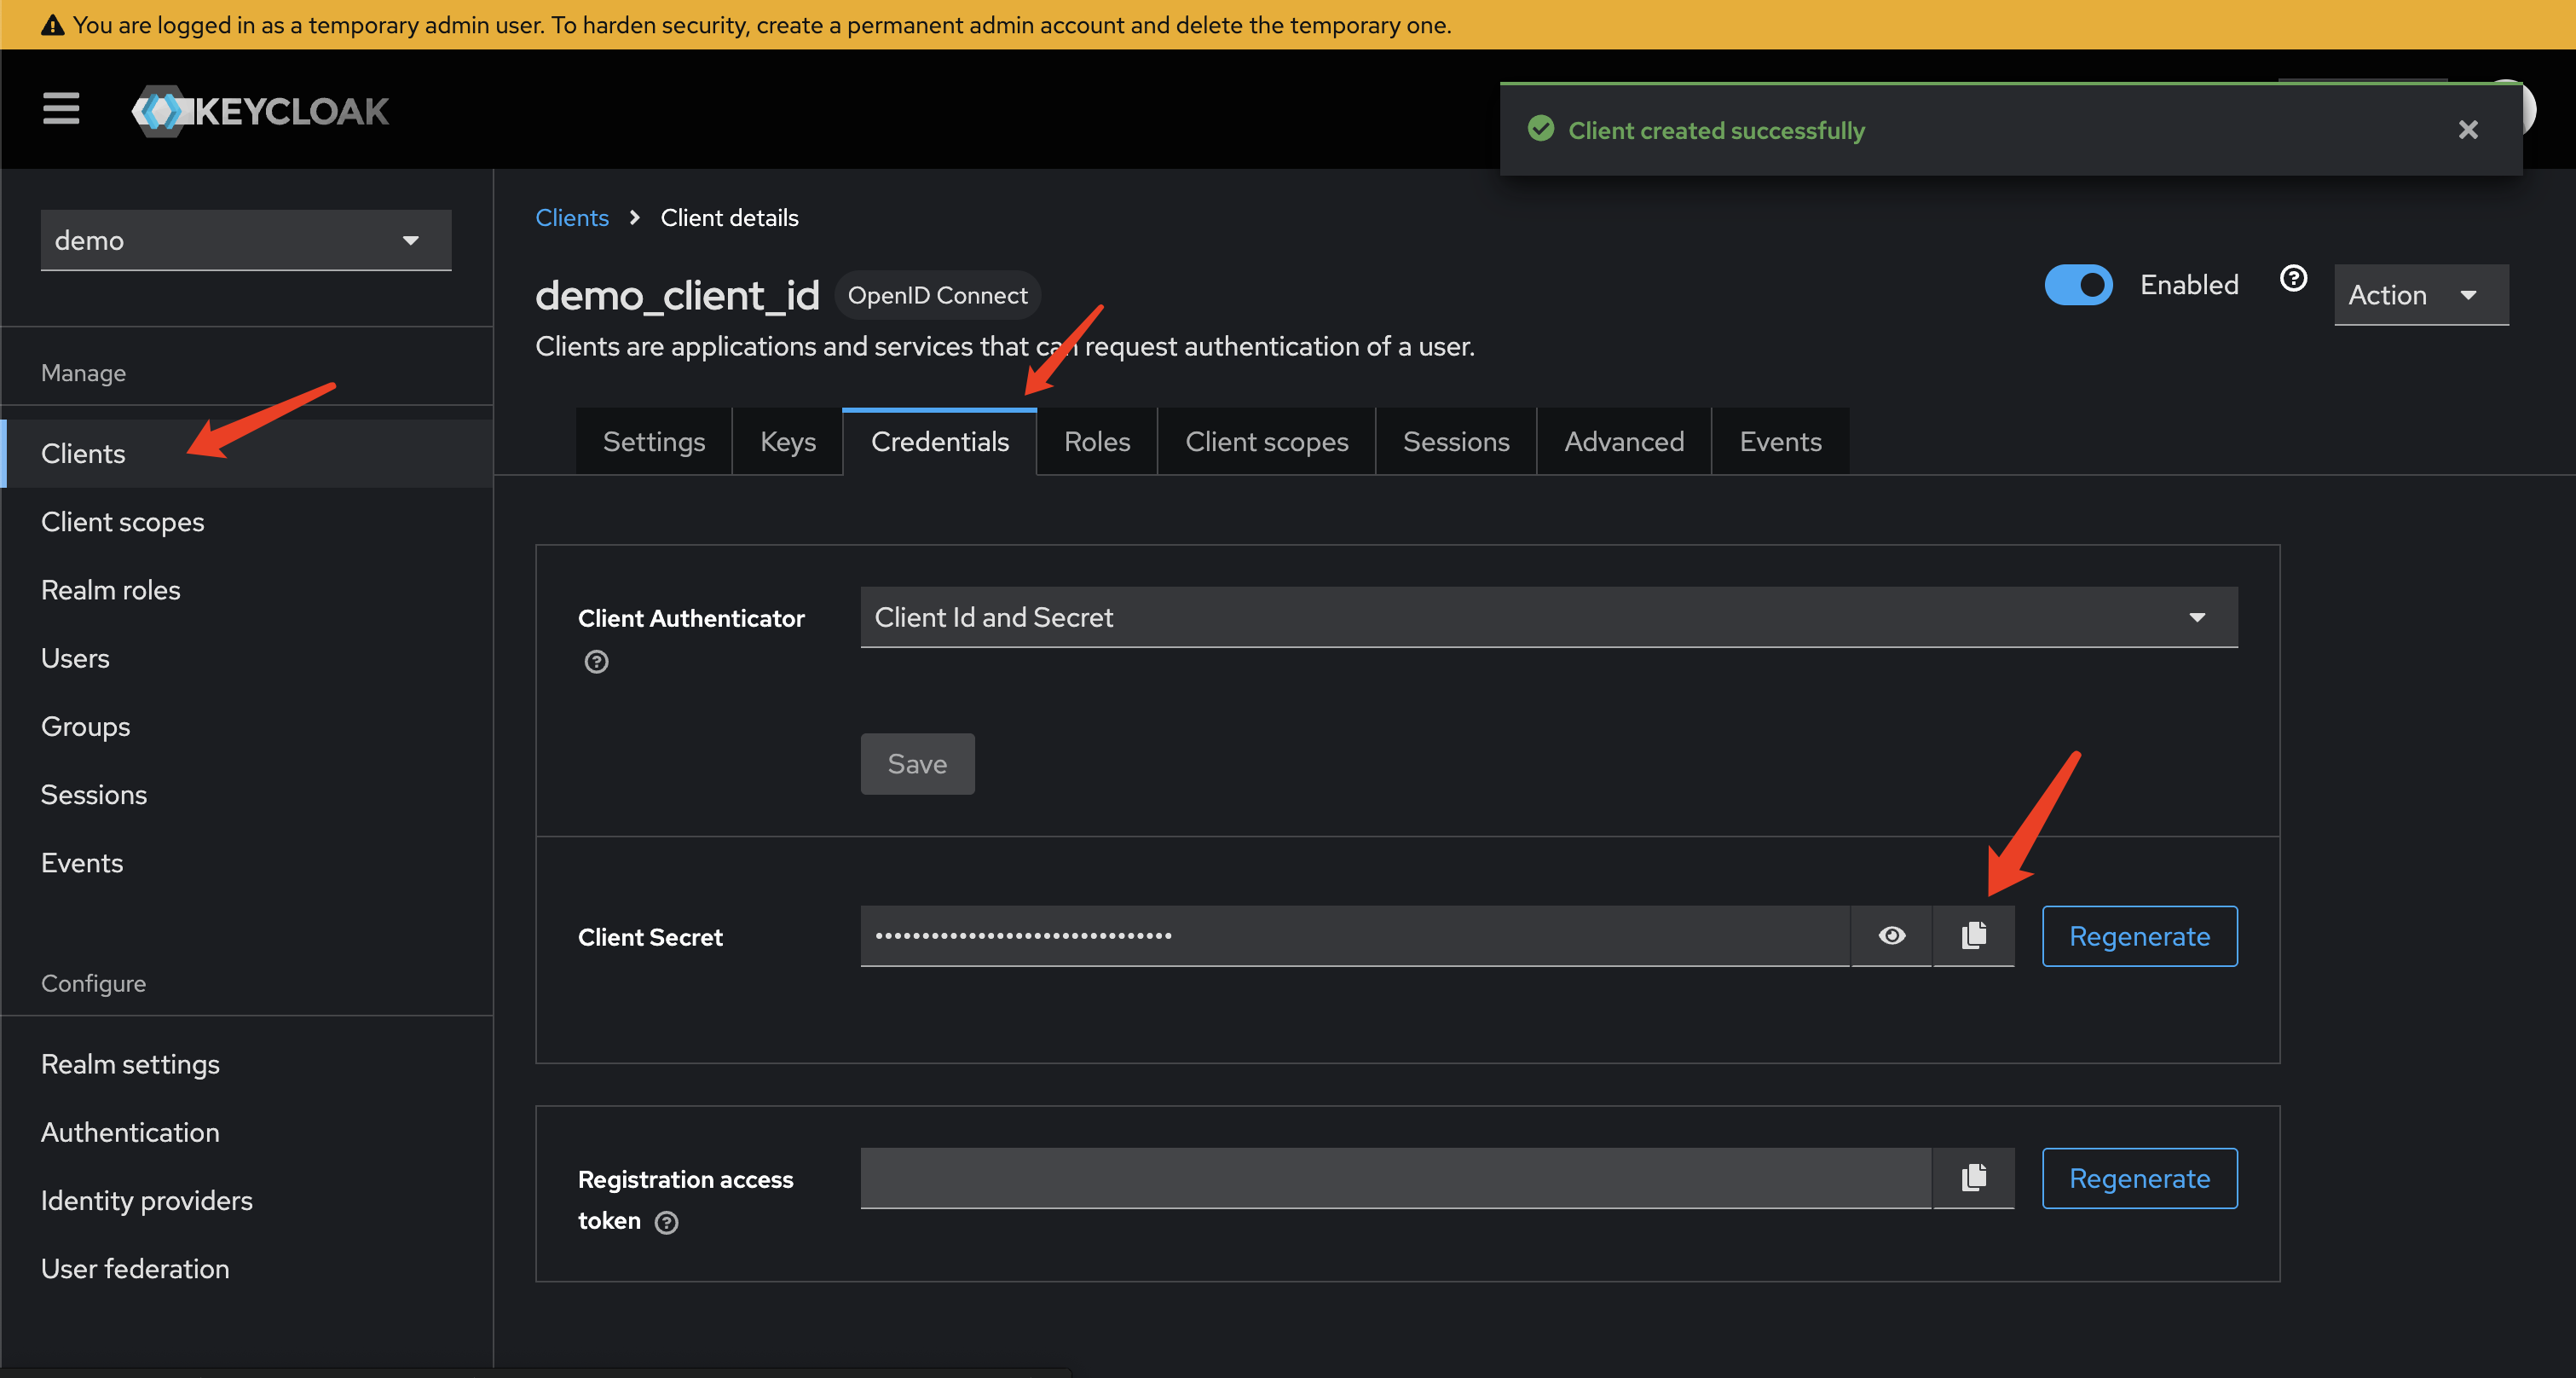The image size is (2576, 1378).
Task: Open Client scopes in the sidebar
Action: coord(248,522)
